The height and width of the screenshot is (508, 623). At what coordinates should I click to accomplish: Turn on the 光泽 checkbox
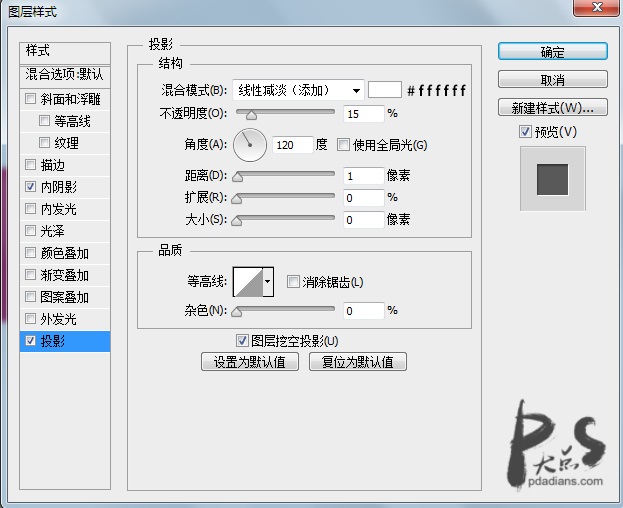30,230
